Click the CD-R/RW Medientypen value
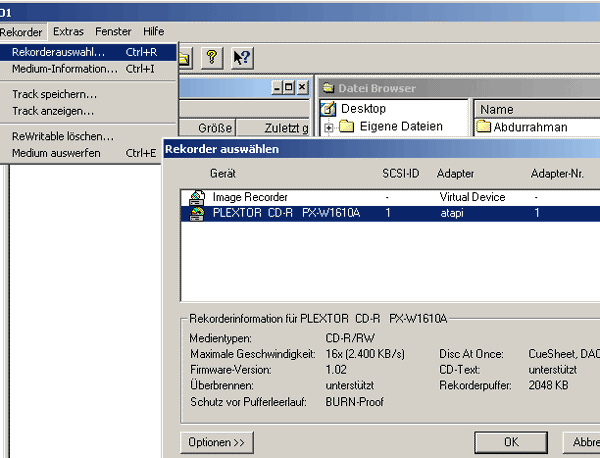 tap(350, 338)
